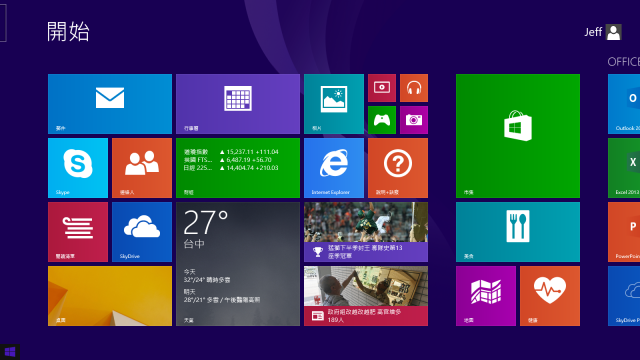The width and height of the screenshot is (640, 360).
Task: Open the Calendar tile
Action: point(238,104)
